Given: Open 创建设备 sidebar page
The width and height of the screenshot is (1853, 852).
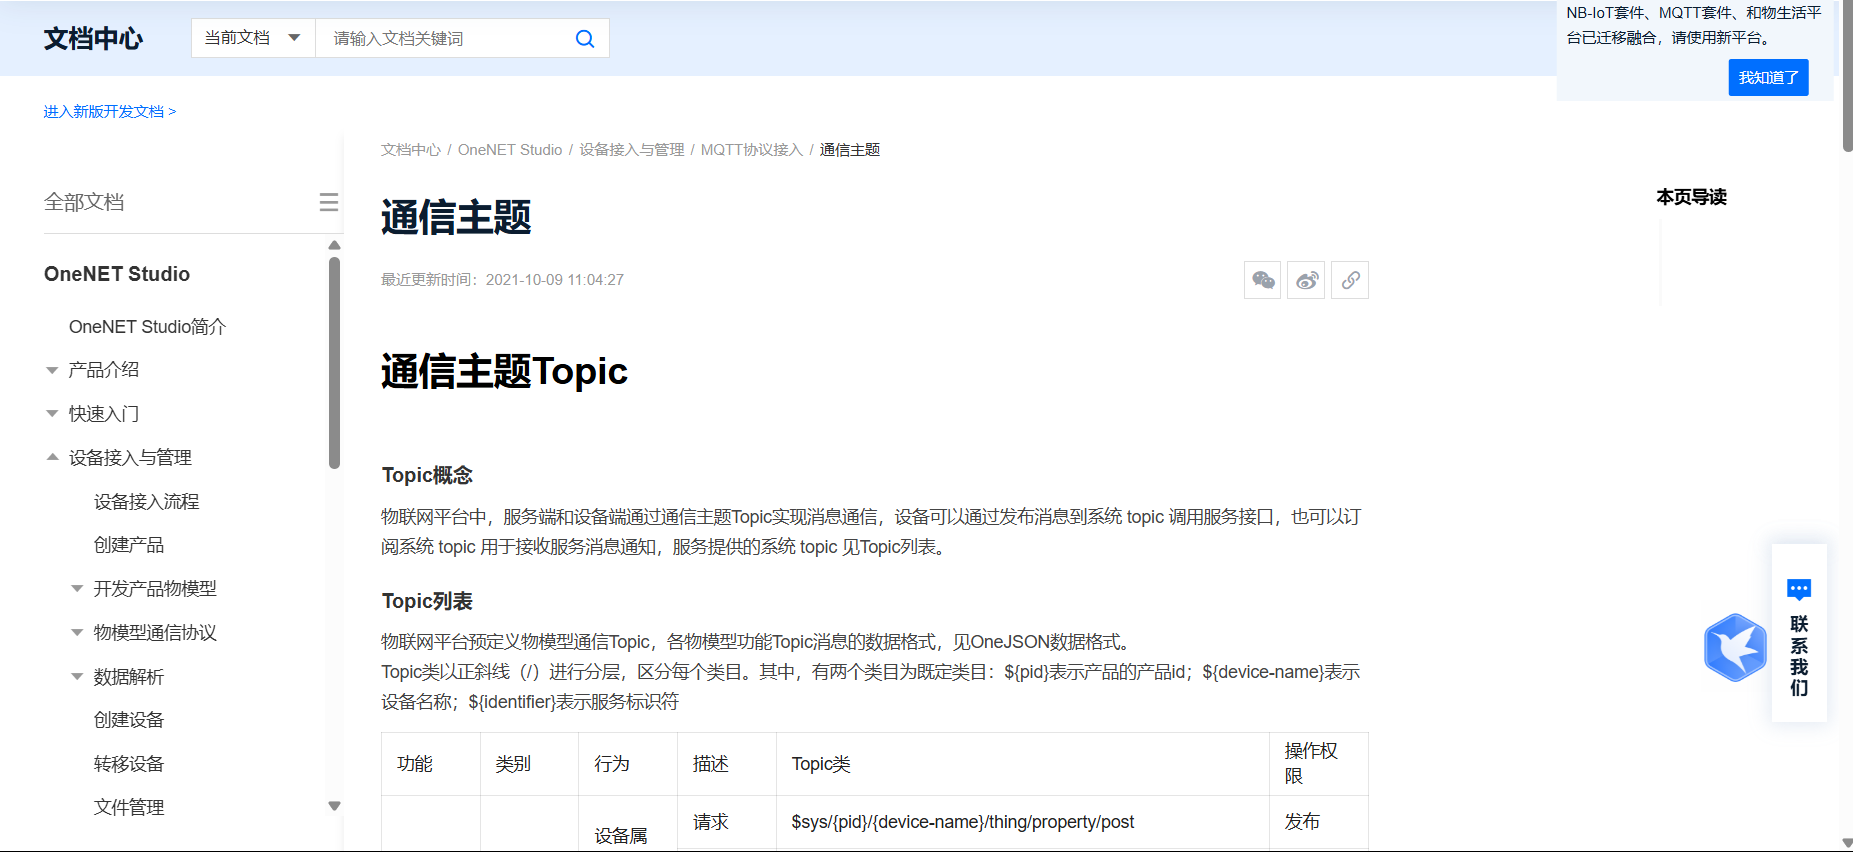Looking at the screenshot, I should click(x=129, y=720).
